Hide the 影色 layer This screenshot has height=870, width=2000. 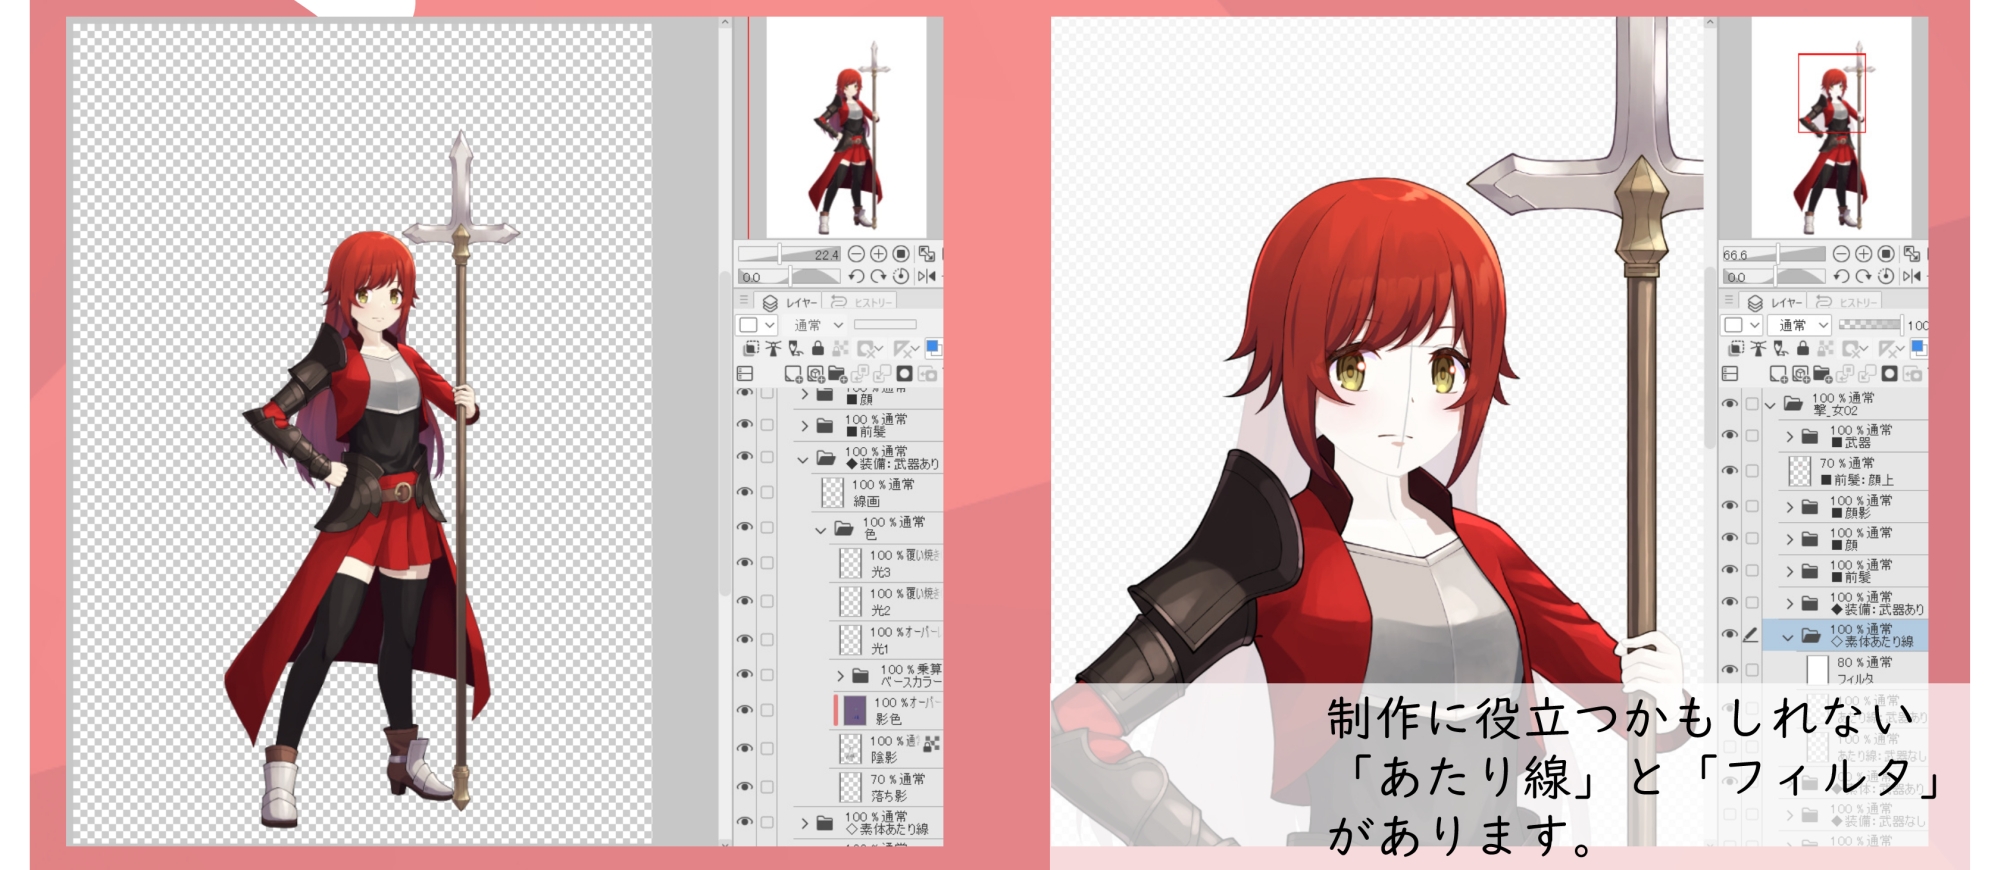point(745,710)
